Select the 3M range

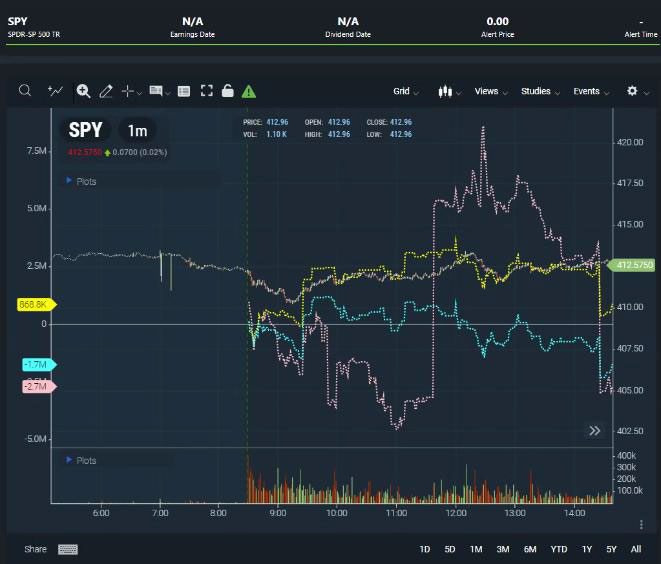pos(503,549)
